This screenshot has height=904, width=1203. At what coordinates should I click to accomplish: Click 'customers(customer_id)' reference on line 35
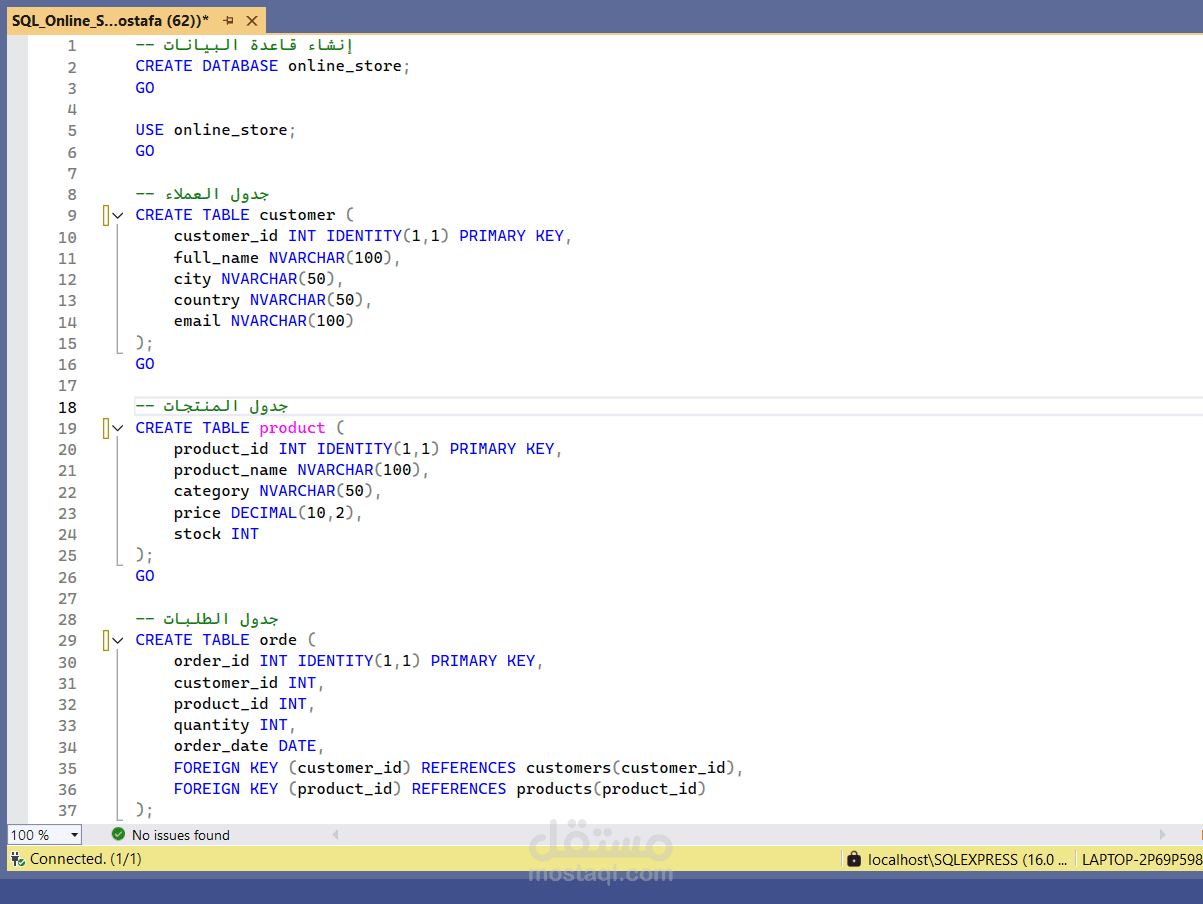pyautogui.click(x=631, y=768)
